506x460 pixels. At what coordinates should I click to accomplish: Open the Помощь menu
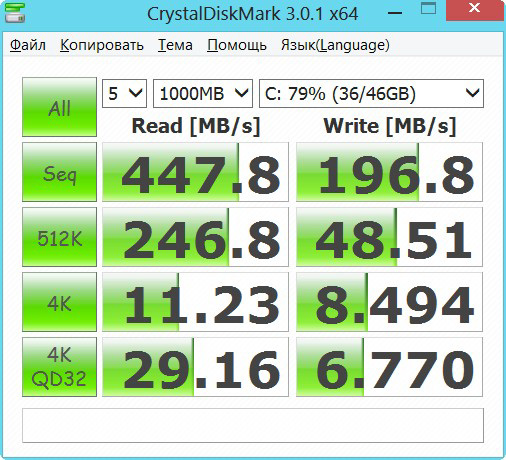(x=237, y=45)
